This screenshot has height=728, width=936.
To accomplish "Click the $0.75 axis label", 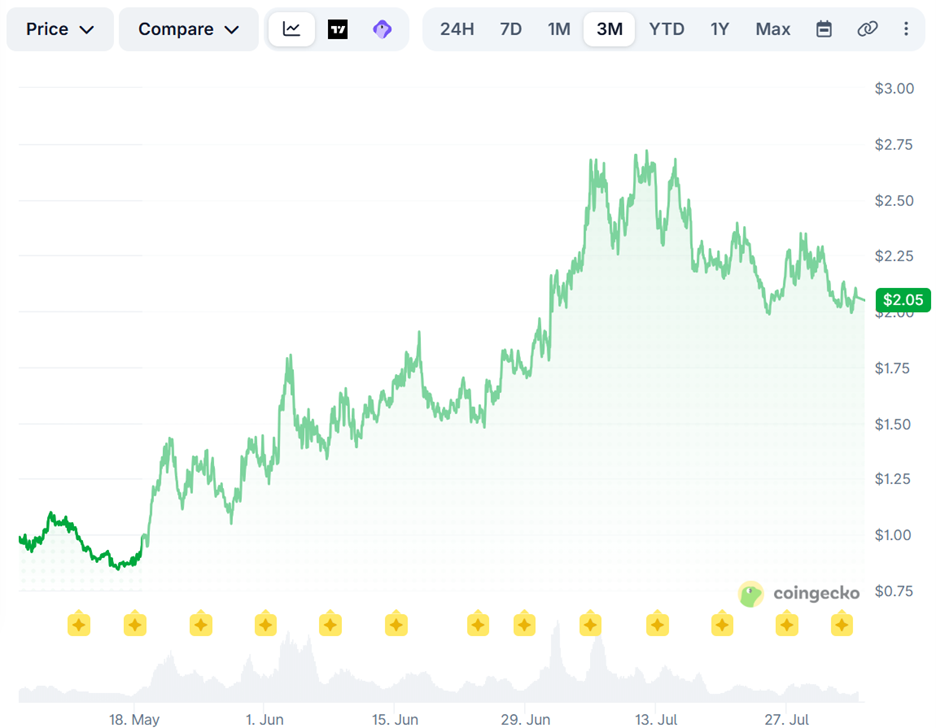I will click(894, 591).
